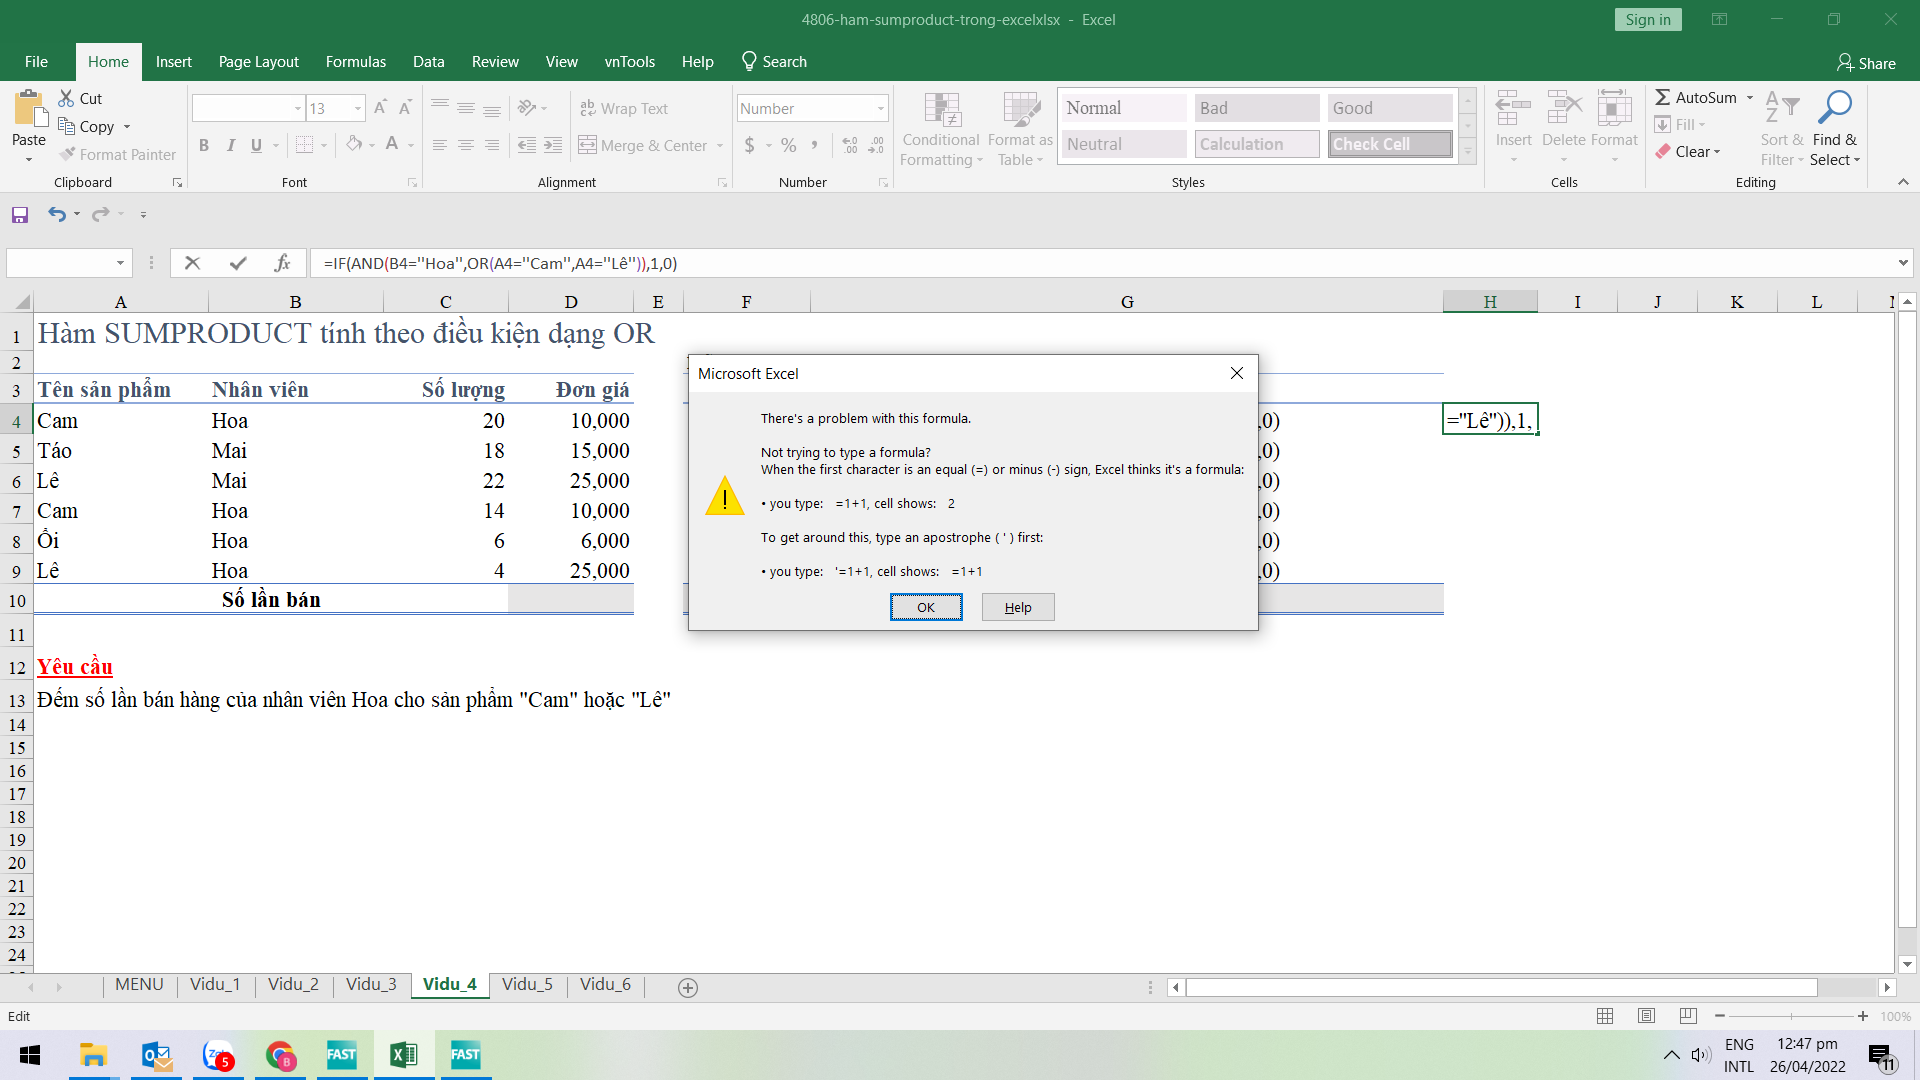Expand the Number format dropdown

pyautogui.click(x=881, y=108)
